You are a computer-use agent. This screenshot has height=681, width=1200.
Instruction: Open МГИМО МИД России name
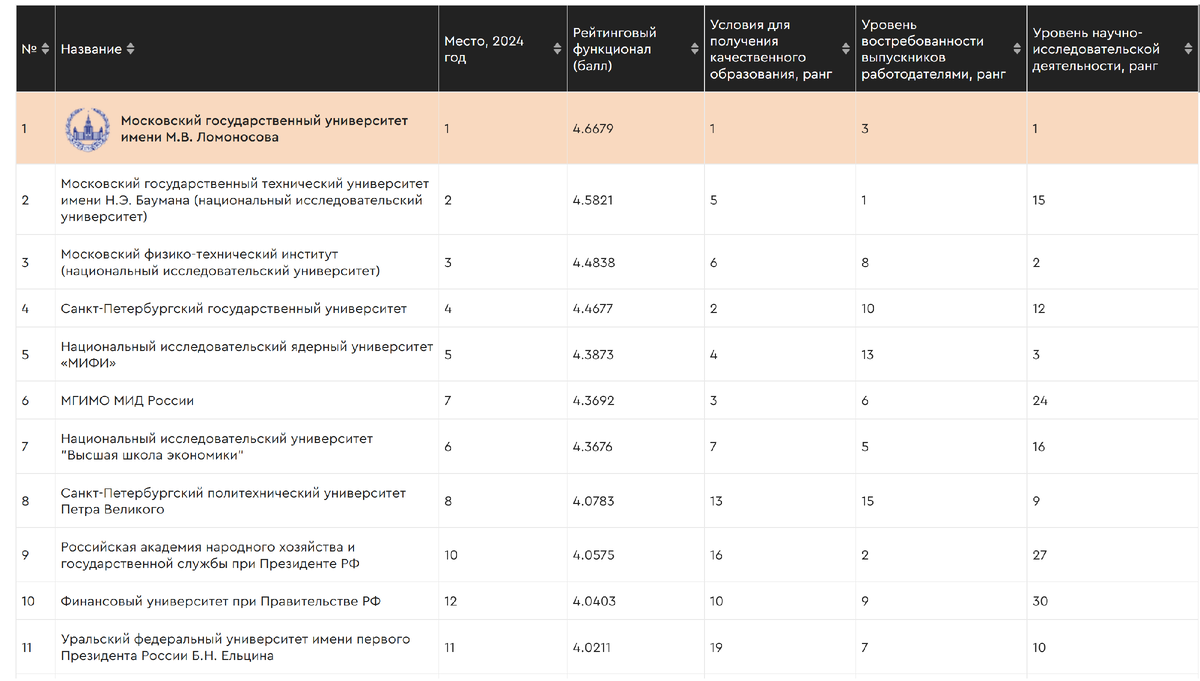(127, 400)
